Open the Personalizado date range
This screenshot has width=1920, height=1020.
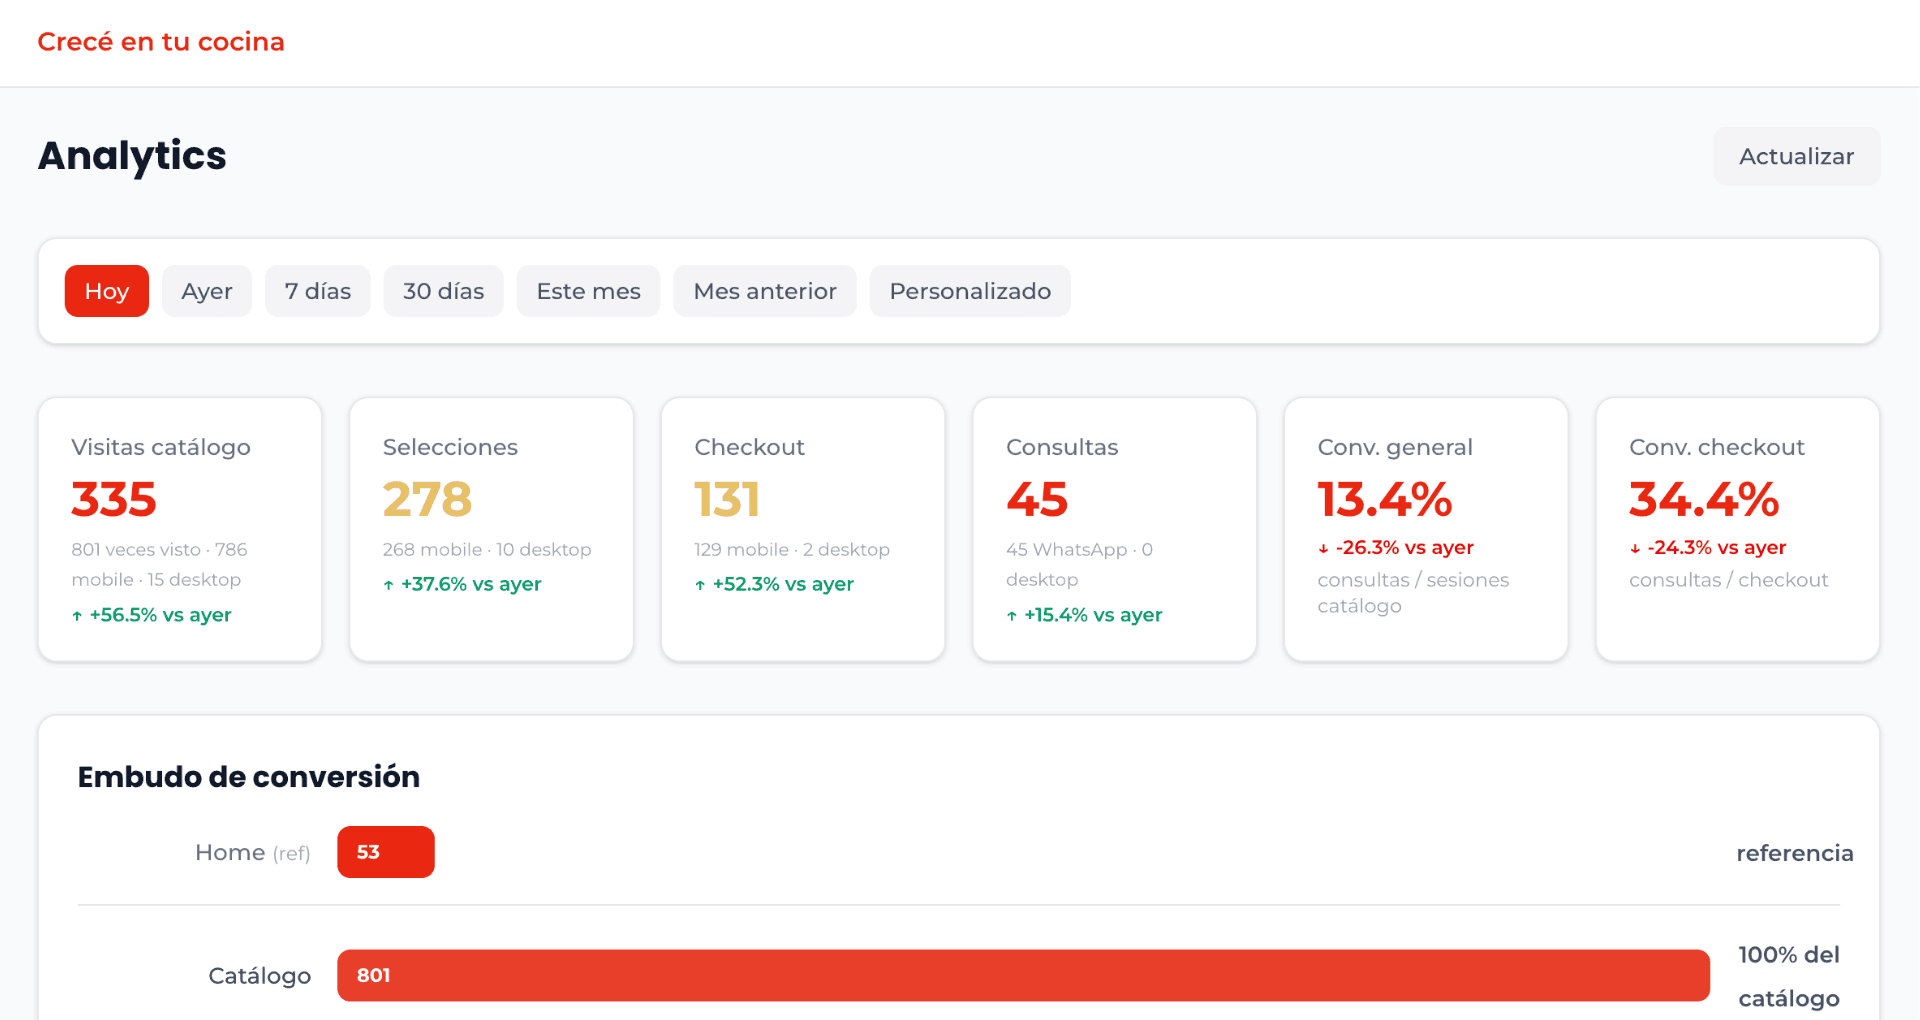pyautogui.click(x=970, y=291)
